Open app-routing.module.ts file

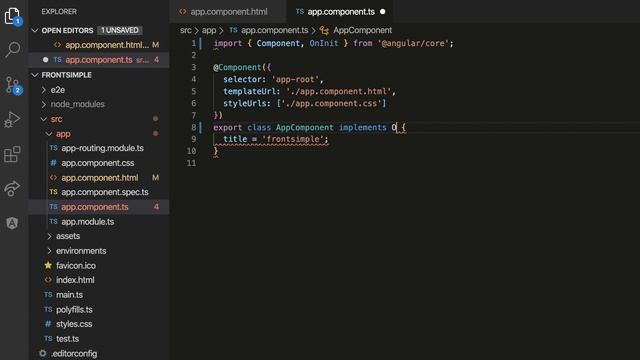coord(102,148)
